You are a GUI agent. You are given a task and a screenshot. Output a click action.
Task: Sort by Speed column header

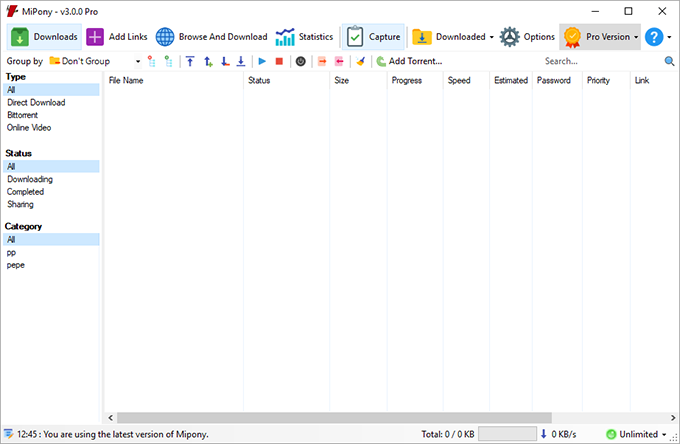(x=466, y=80)
